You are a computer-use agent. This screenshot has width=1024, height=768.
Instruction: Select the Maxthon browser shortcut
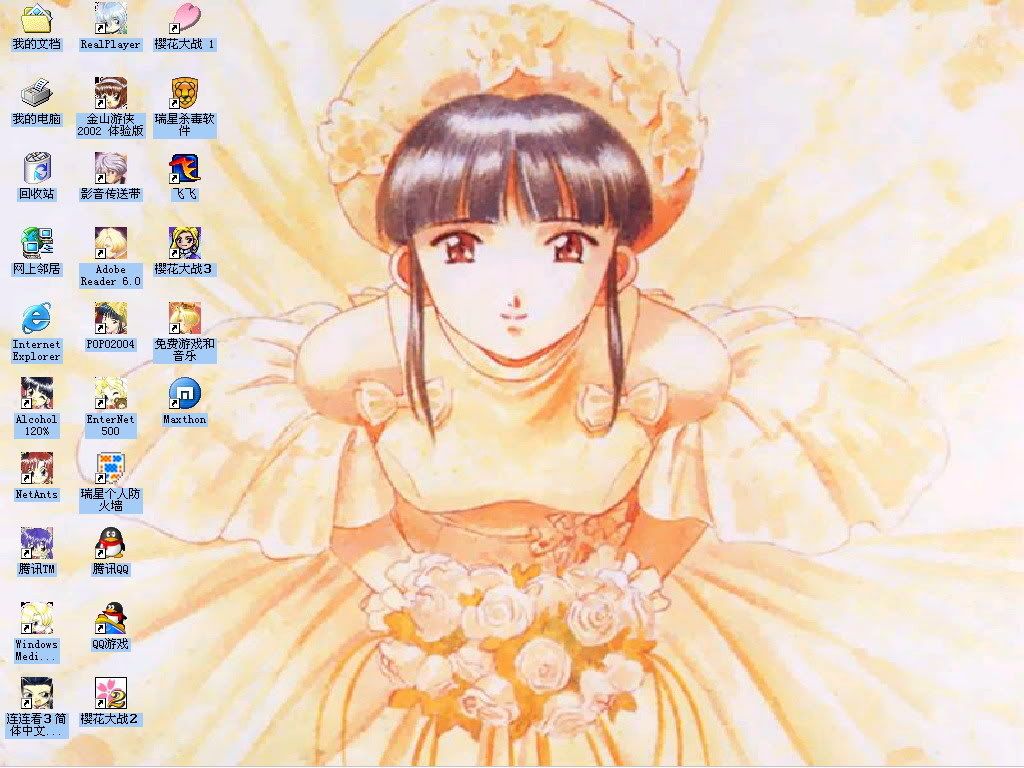[184, 393]
